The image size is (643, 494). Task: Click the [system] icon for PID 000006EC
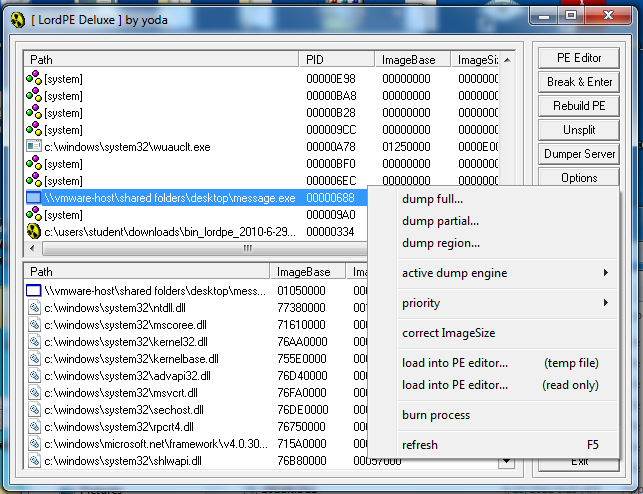(34, 180)
